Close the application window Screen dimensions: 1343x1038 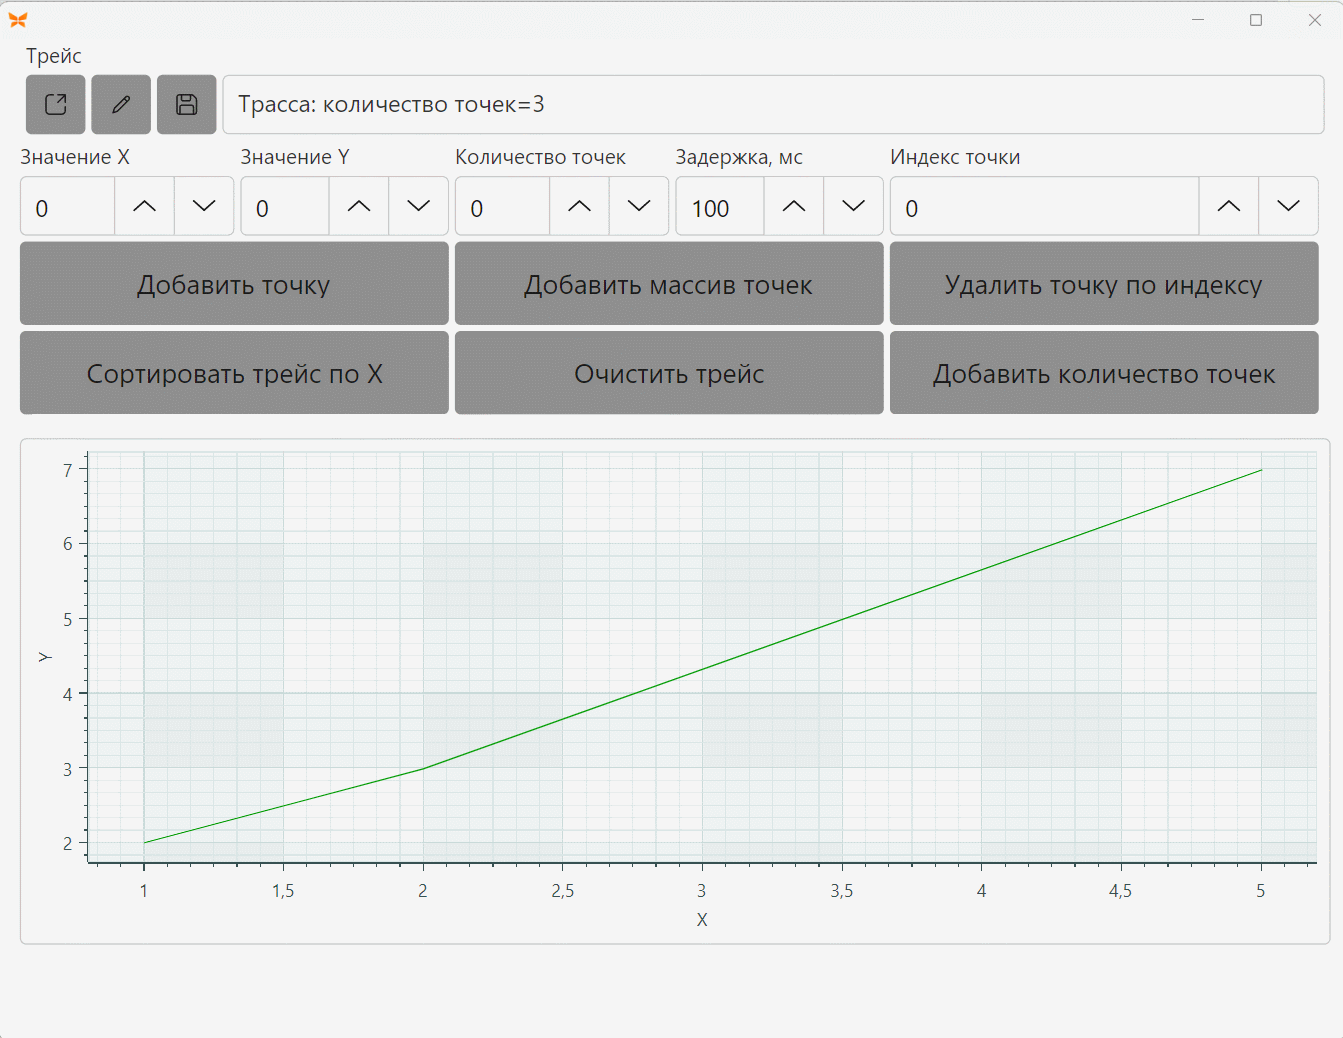[x=1315, y=20]
